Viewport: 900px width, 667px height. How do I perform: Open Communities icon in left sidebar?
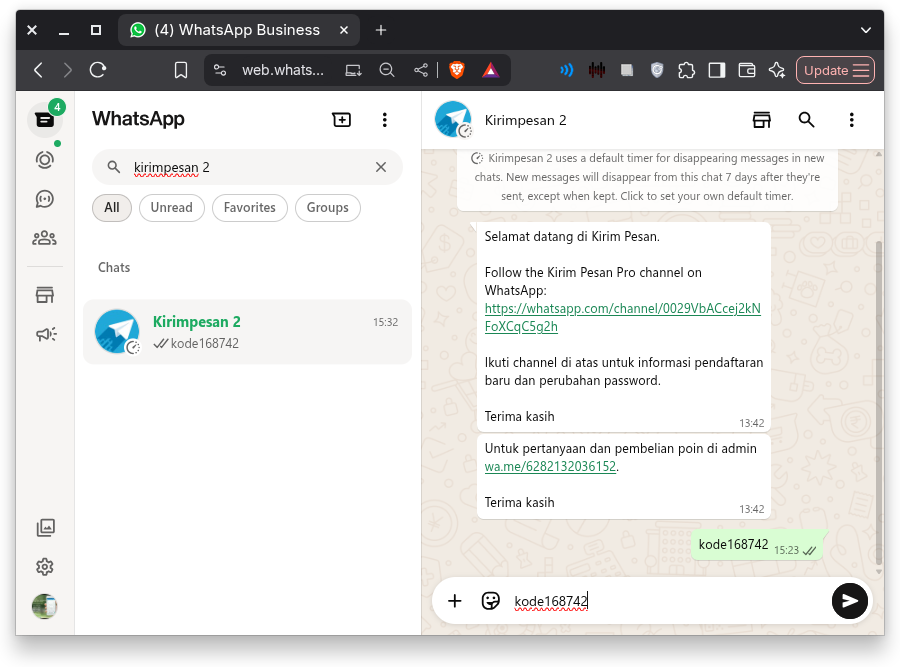44,238
